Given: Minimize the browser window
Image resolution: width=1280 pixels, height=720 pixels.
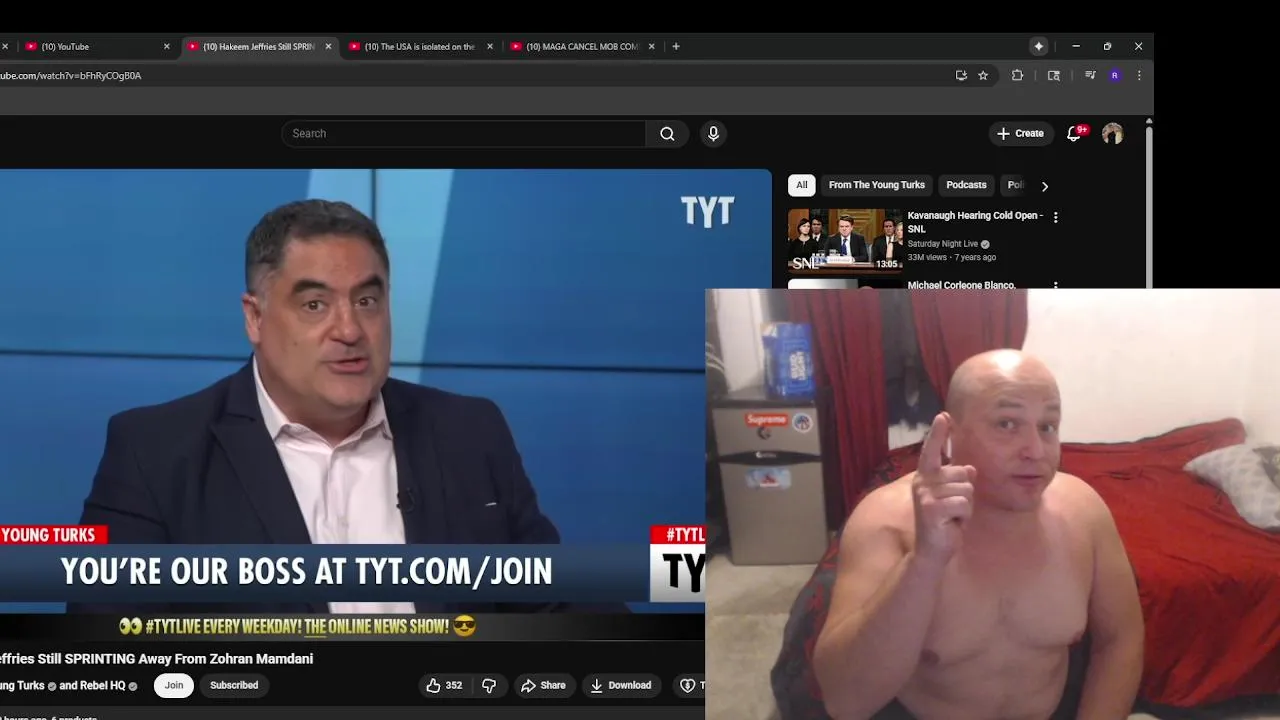Looking at the screenshot, I should pyautogui.click(x=1076, y=46).
